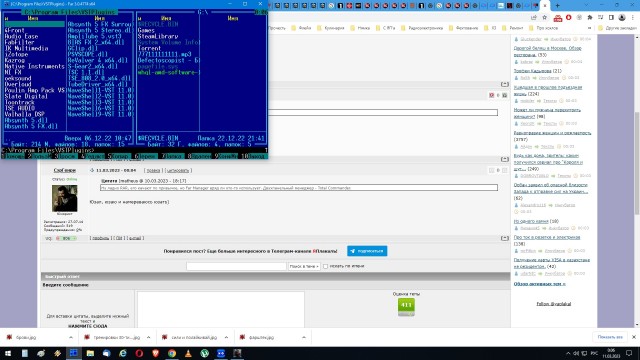The image size is (640, 360).
Task: Open VLC player from the taskbar
Action: pyautogui.click(x=188, y=353)
